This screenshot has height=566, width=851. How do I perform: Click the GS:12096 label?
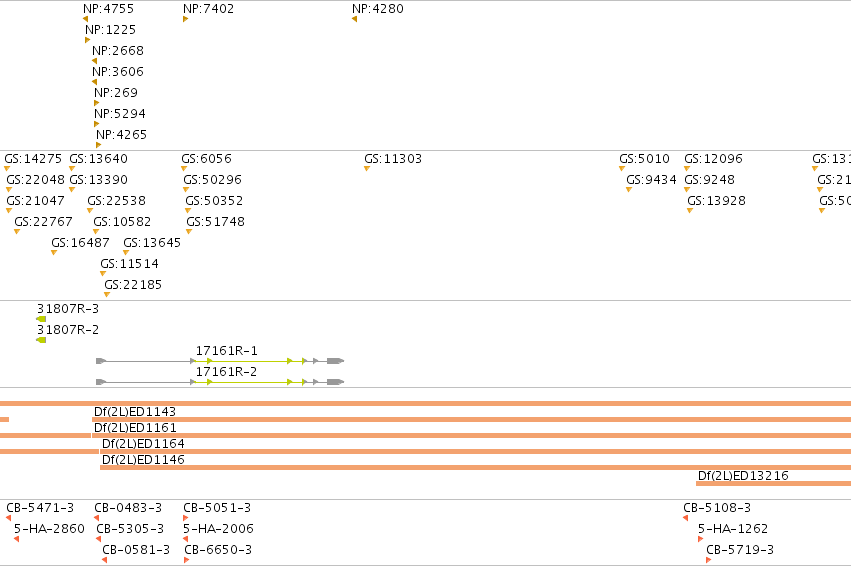tap(713, 159)
